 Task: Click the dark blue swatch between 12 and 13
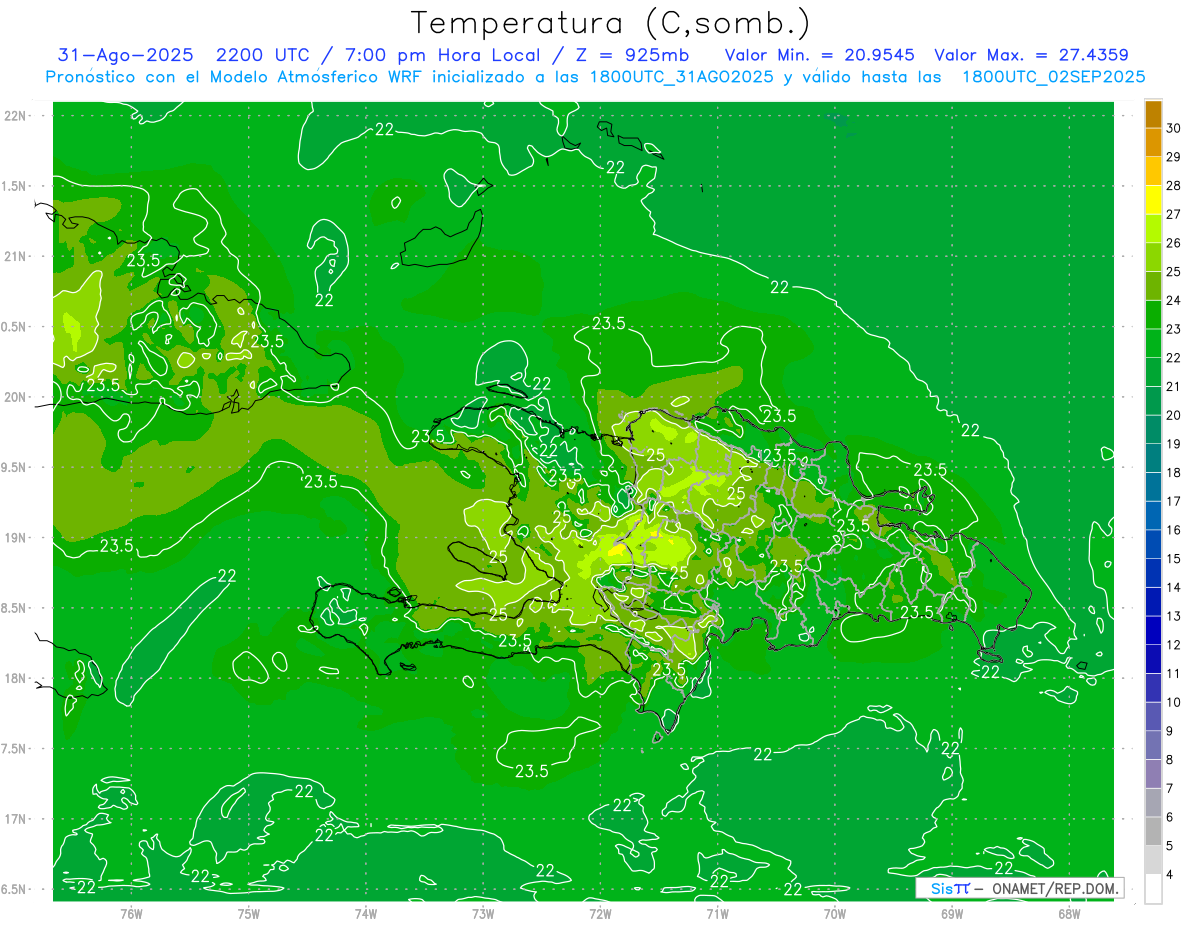pyautogui.click(x=1153, y=631)
